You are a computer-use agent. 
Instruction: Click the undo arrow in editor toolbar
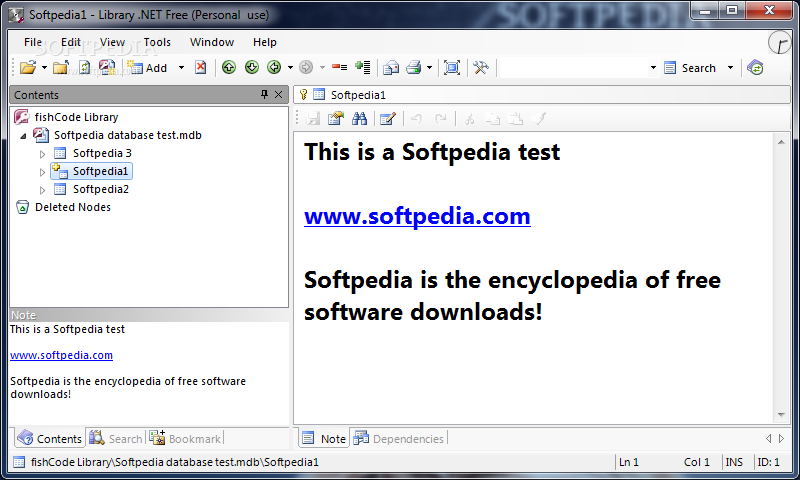click(416, 119)
